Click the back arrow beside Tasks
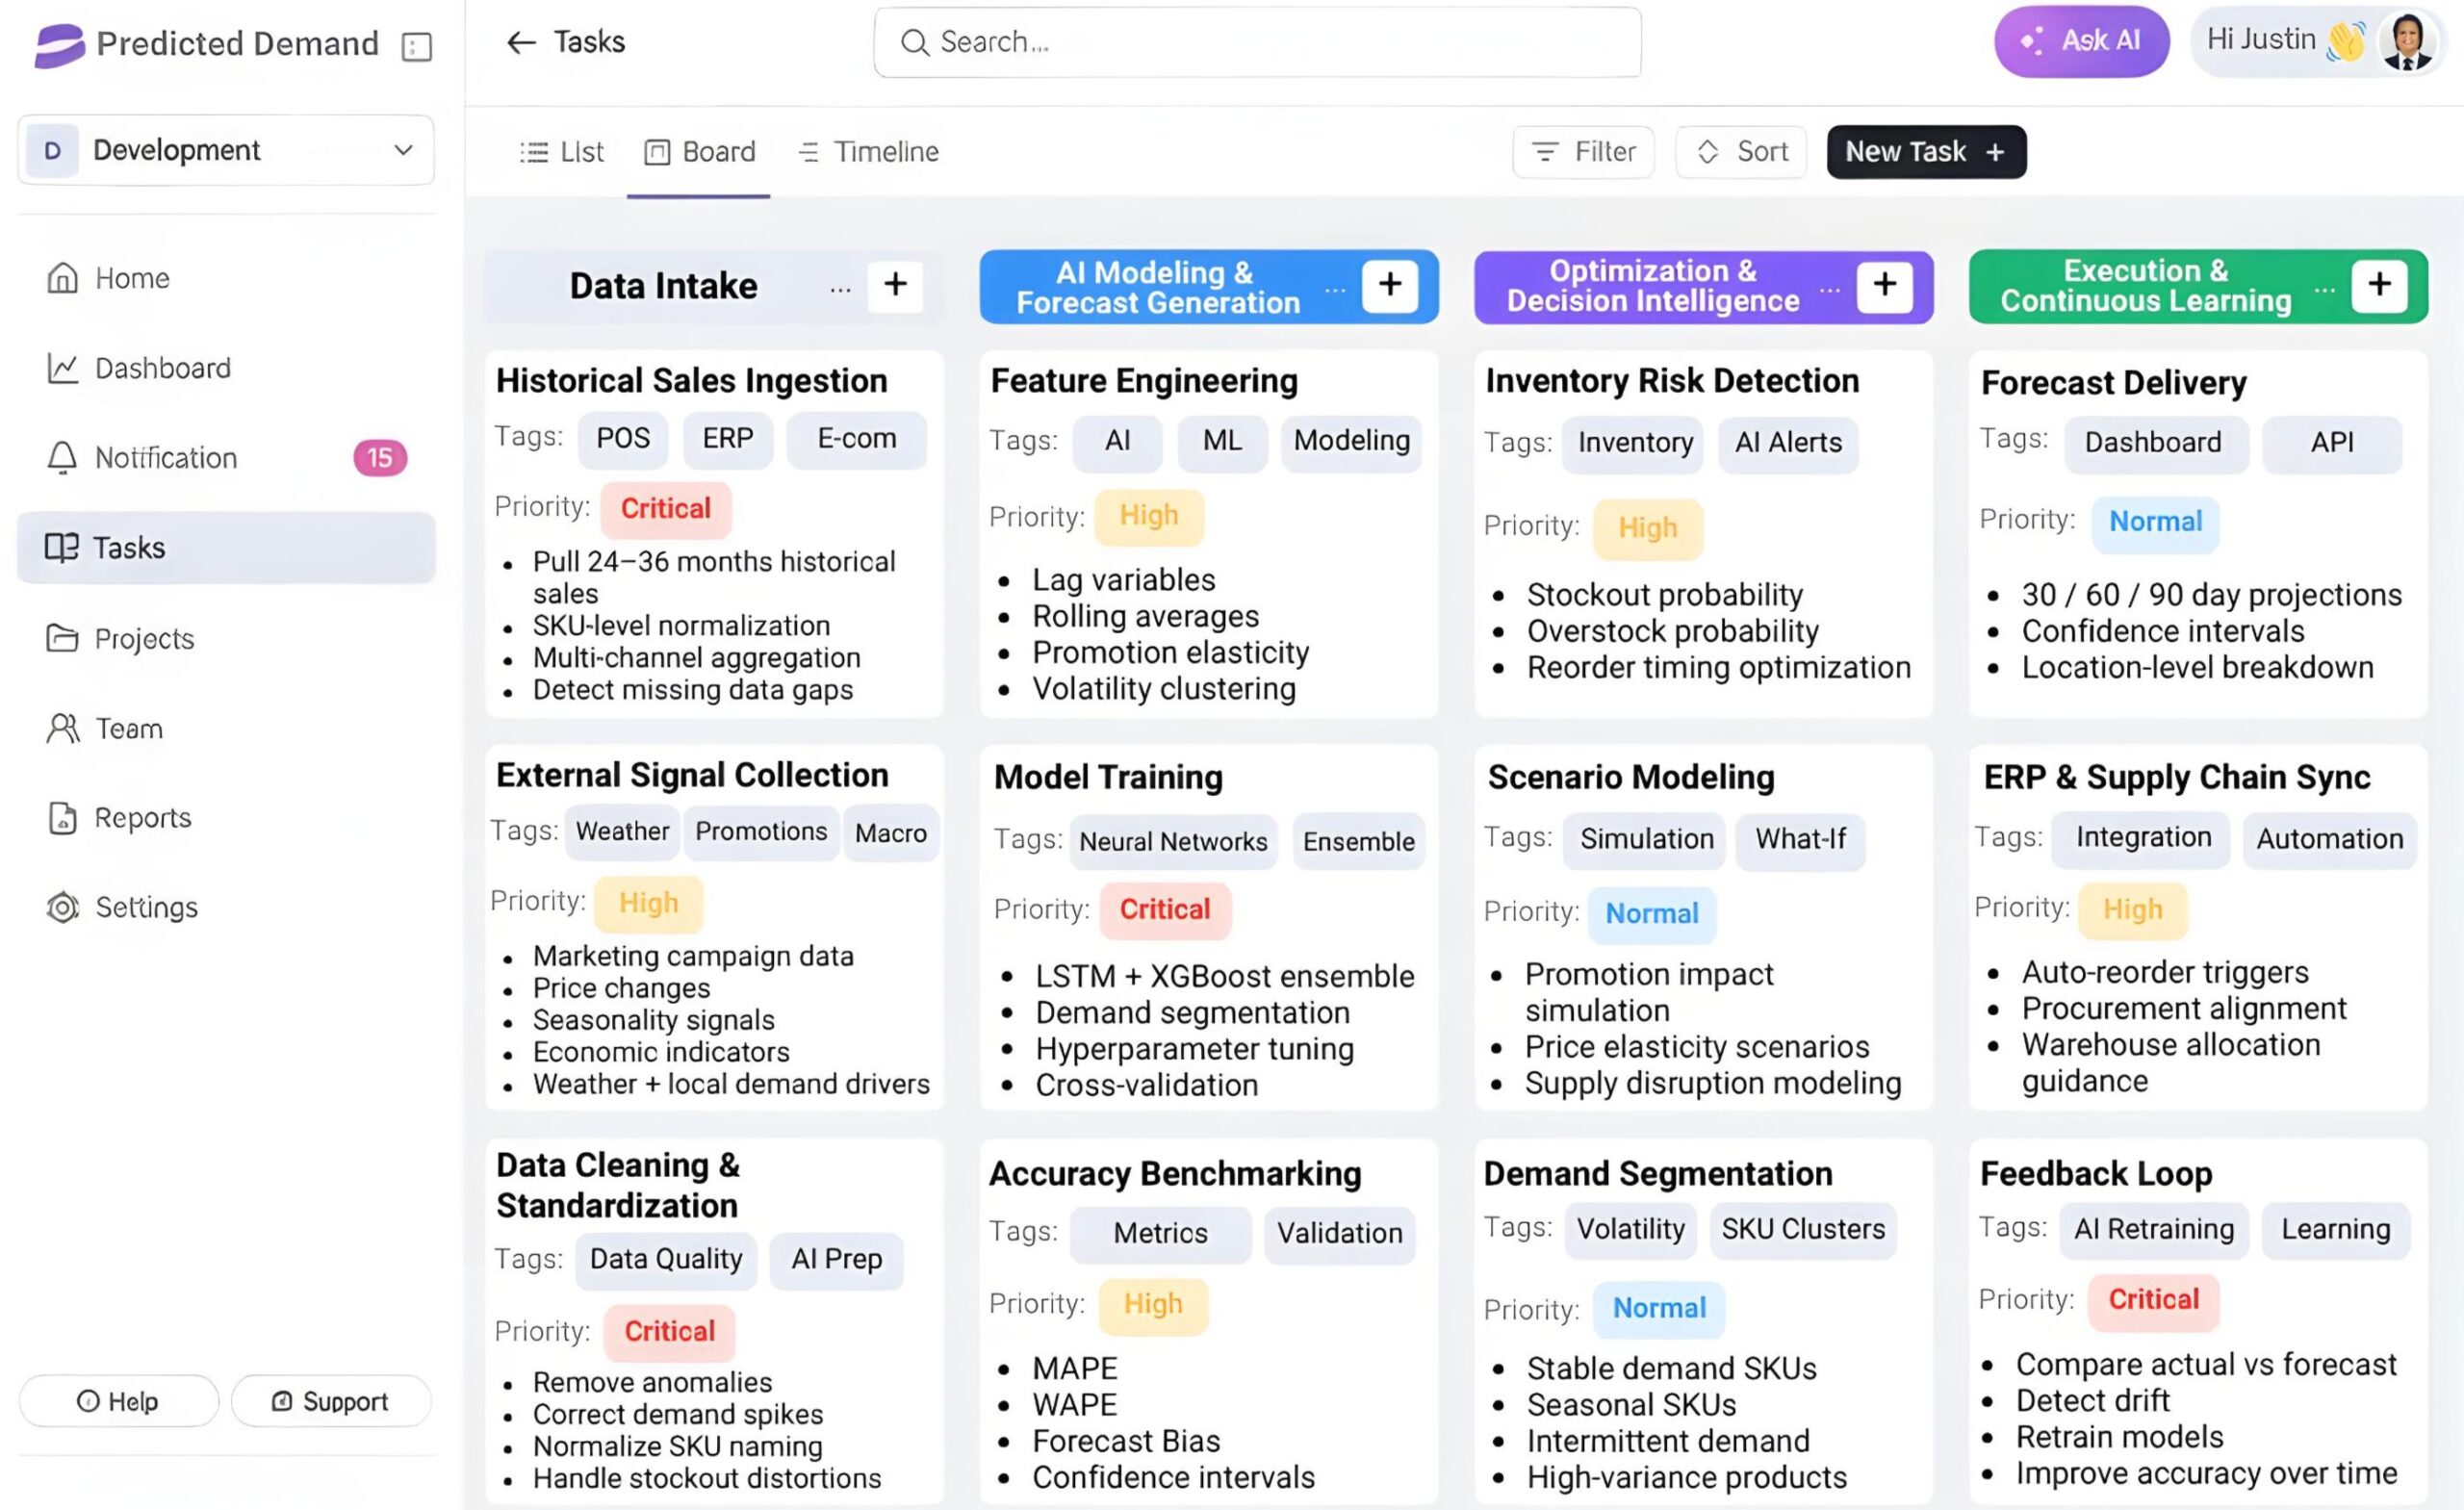2464x1510 pixels. click(521, 42)
